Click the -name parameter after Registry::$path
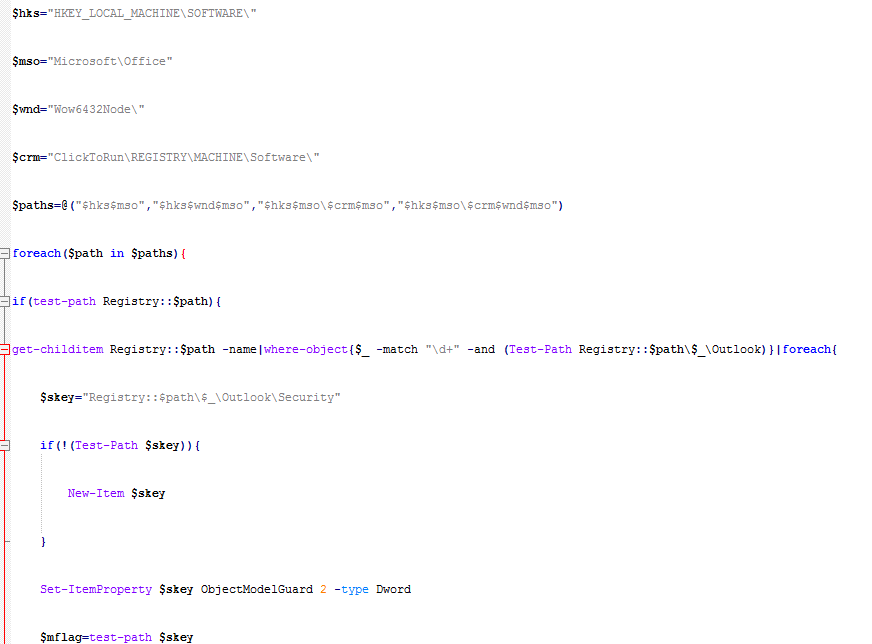872x644 pixels. (x=240, y=349)
